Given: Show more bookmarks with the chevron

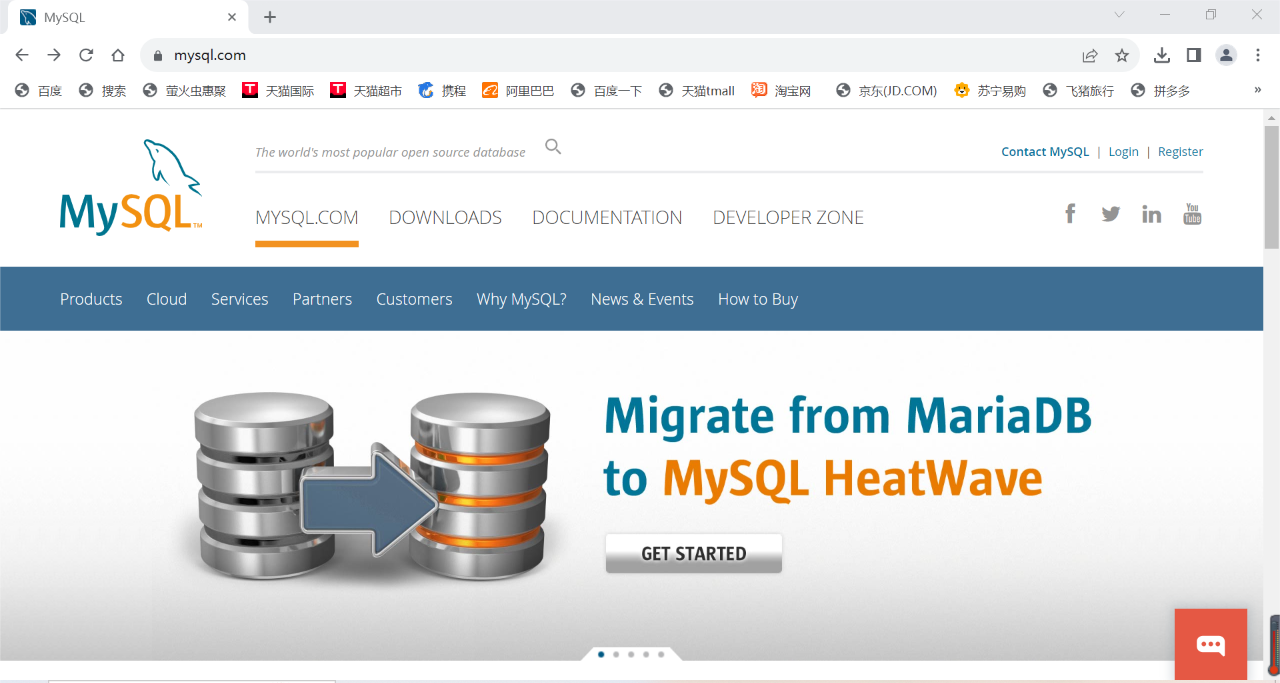Looking at the screenshot, I should coord(1257,90).
